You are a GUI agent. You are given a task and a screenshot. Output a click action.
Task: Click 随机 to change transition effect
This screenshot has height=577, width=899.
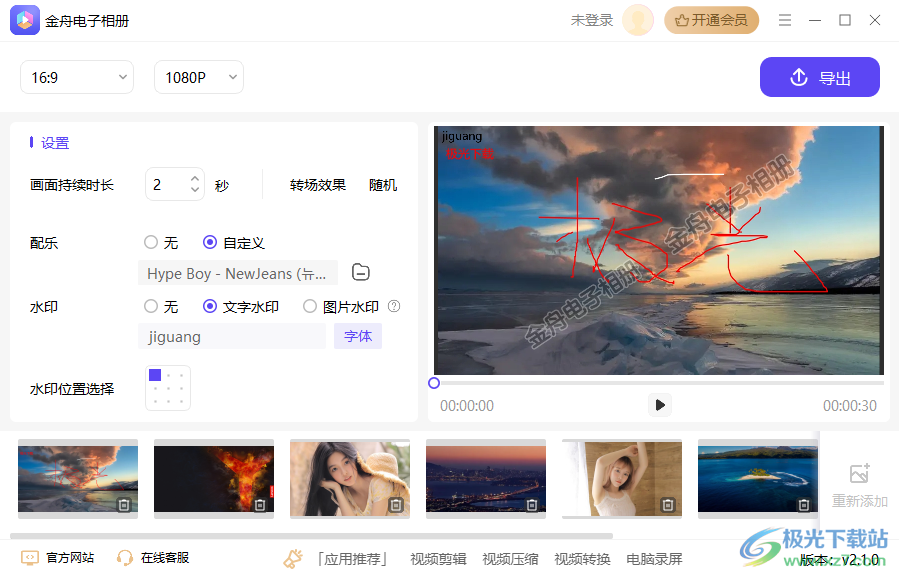point(382,184)
